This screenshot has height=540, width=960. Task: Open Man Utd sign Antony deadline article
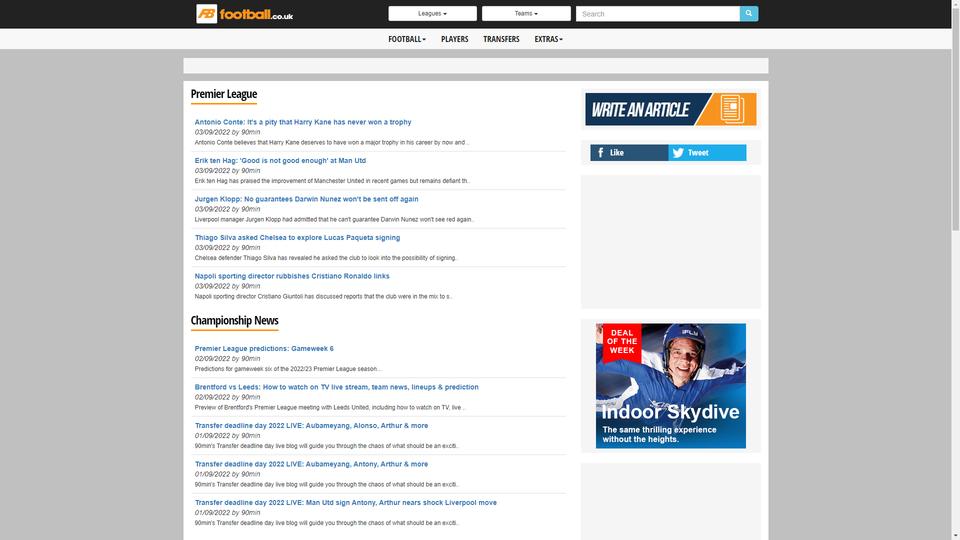pyautogui.click(x=346, y=503)
